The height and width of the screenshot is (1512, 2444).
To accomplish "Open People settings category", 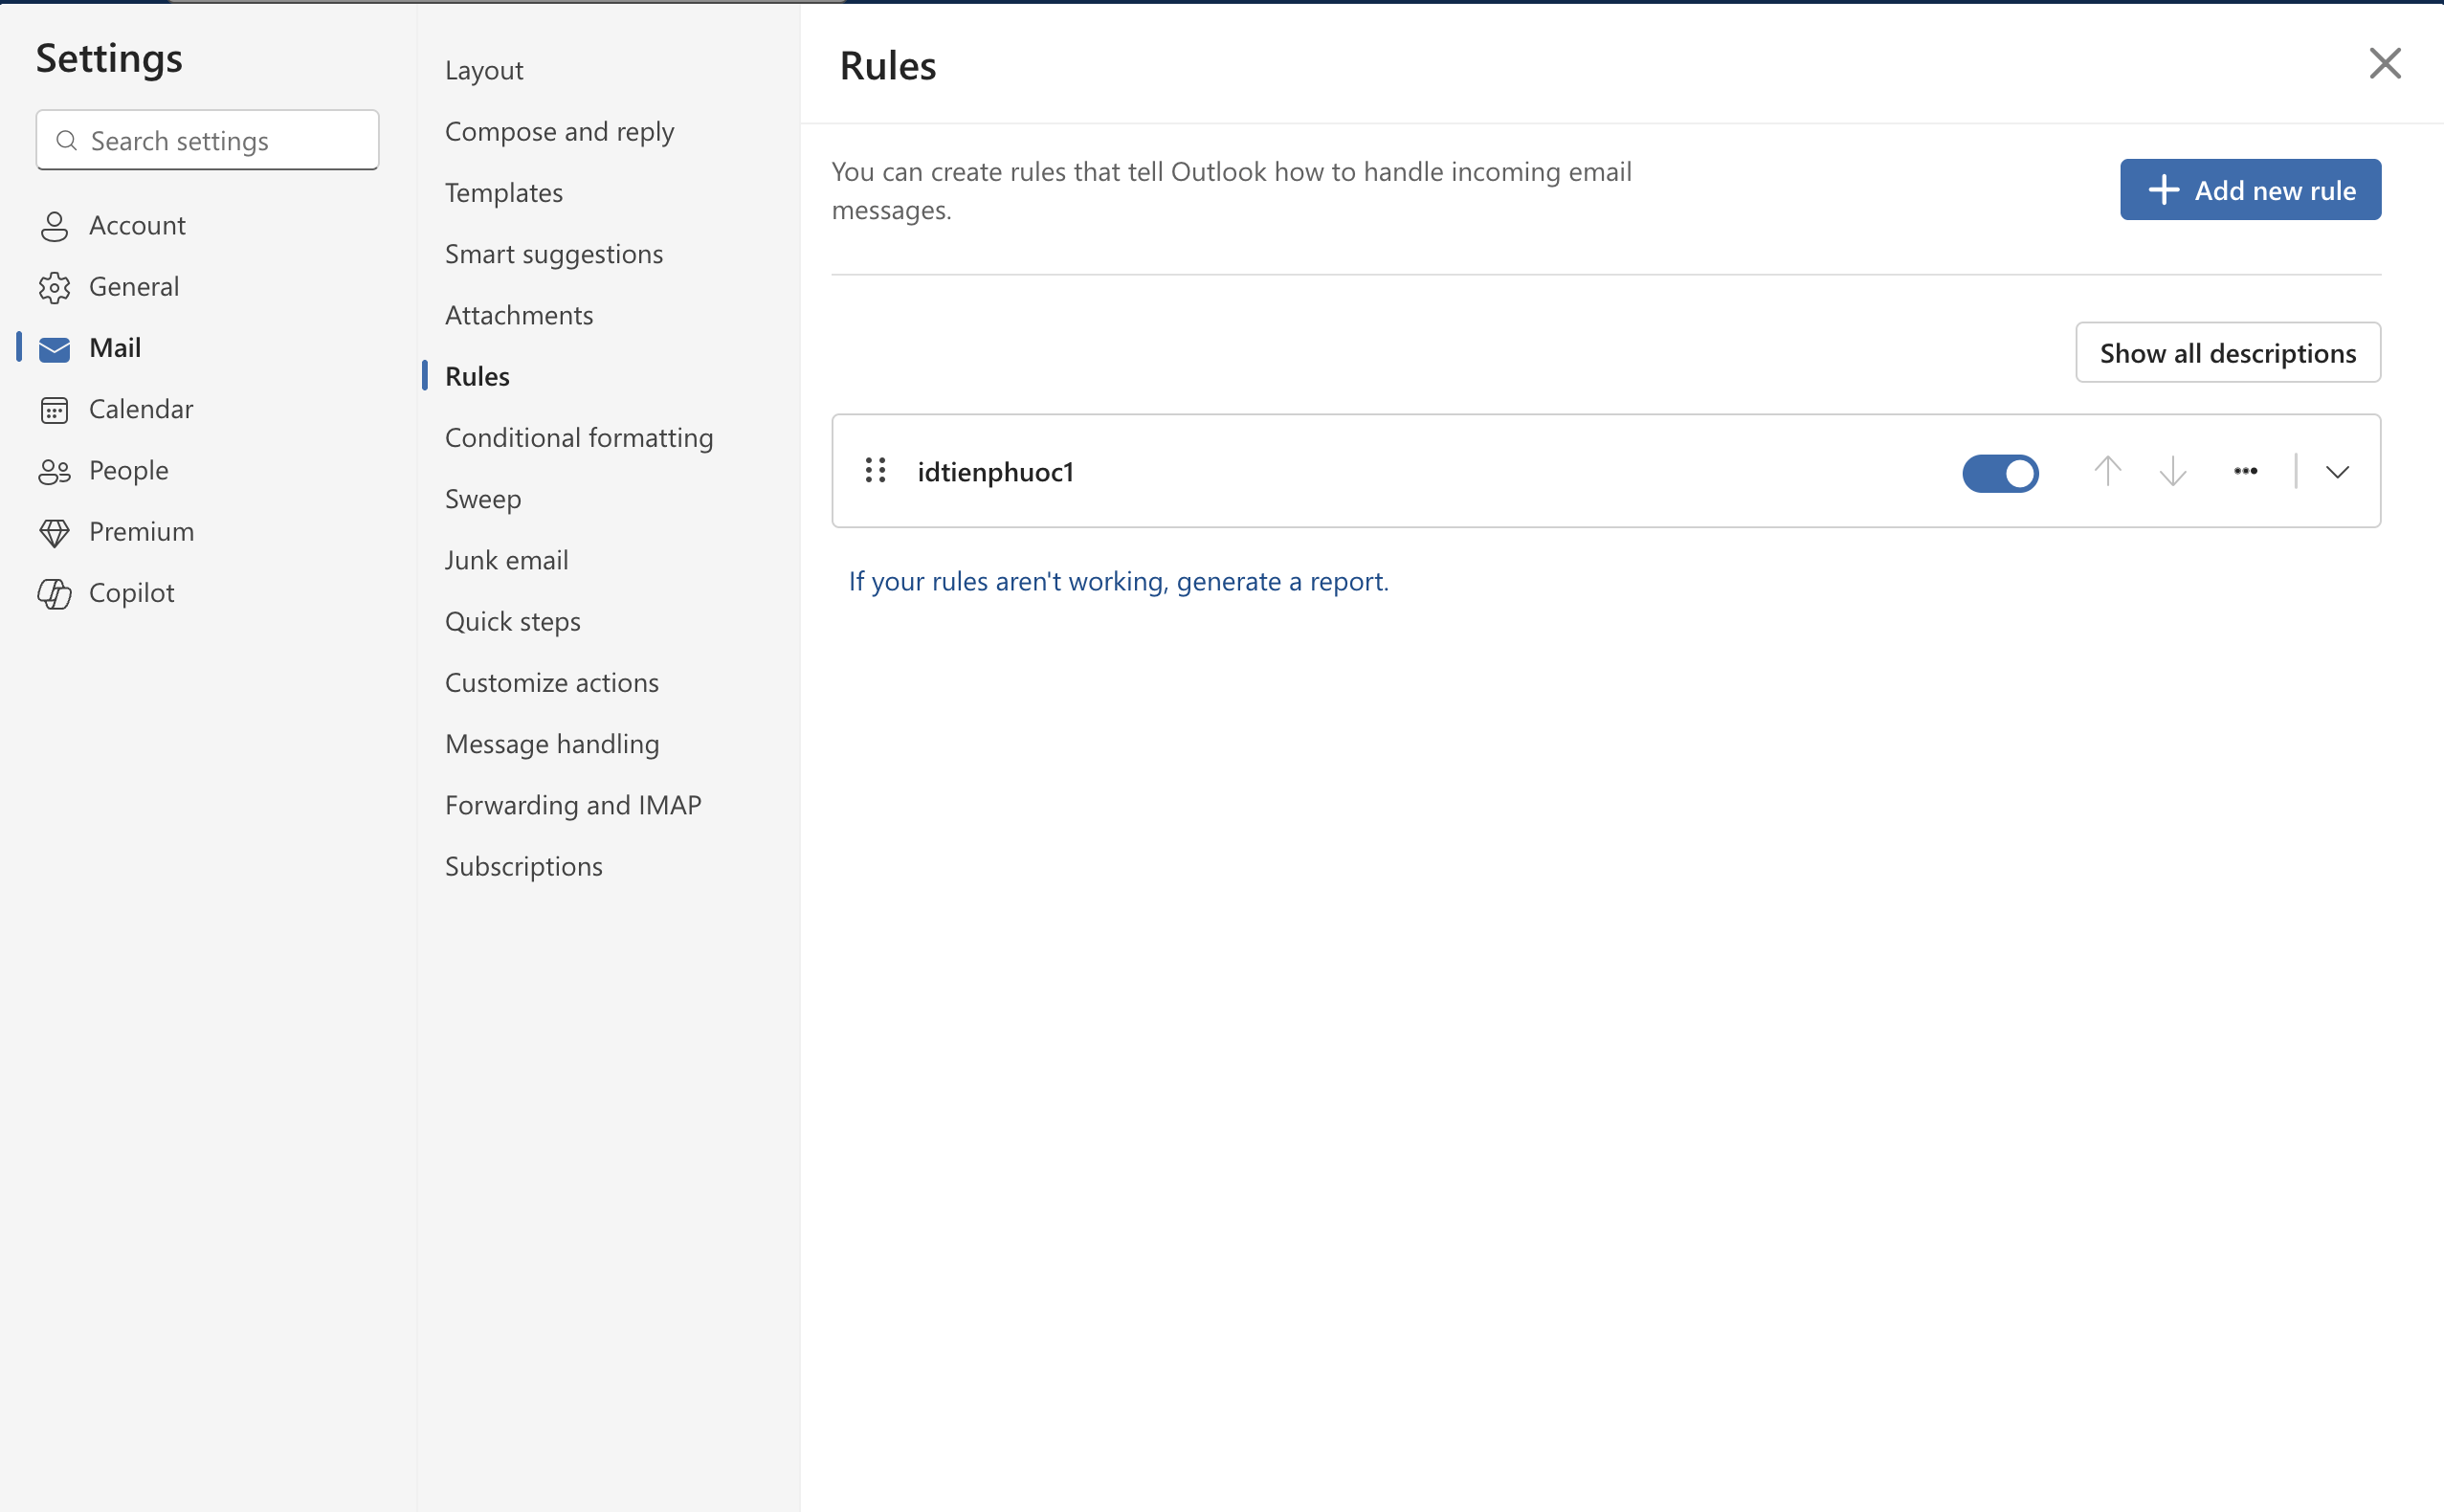I will [129, 471].
